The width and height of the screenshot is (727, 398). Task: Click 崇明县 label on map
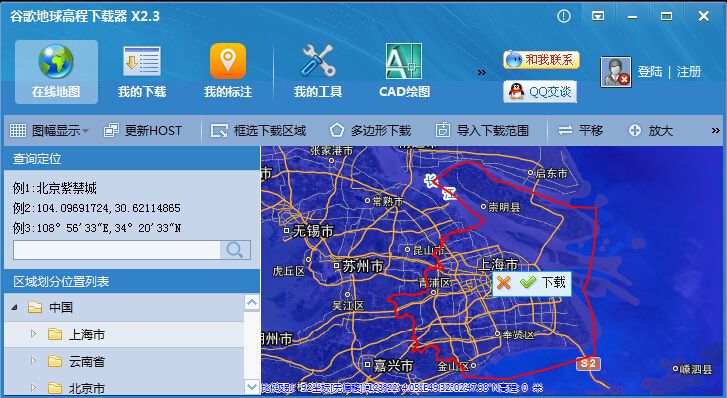click(x=504, y=207)
